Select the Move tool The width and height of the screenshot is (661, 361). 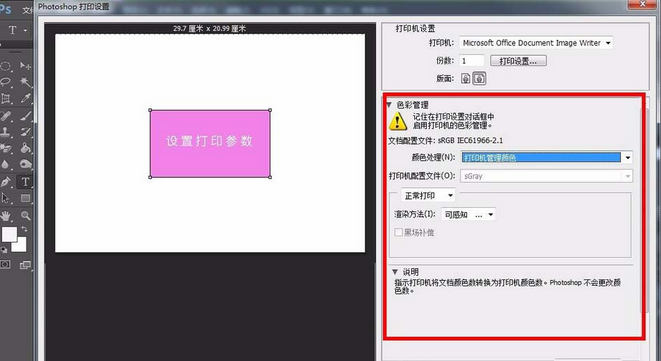click(25, 66)
